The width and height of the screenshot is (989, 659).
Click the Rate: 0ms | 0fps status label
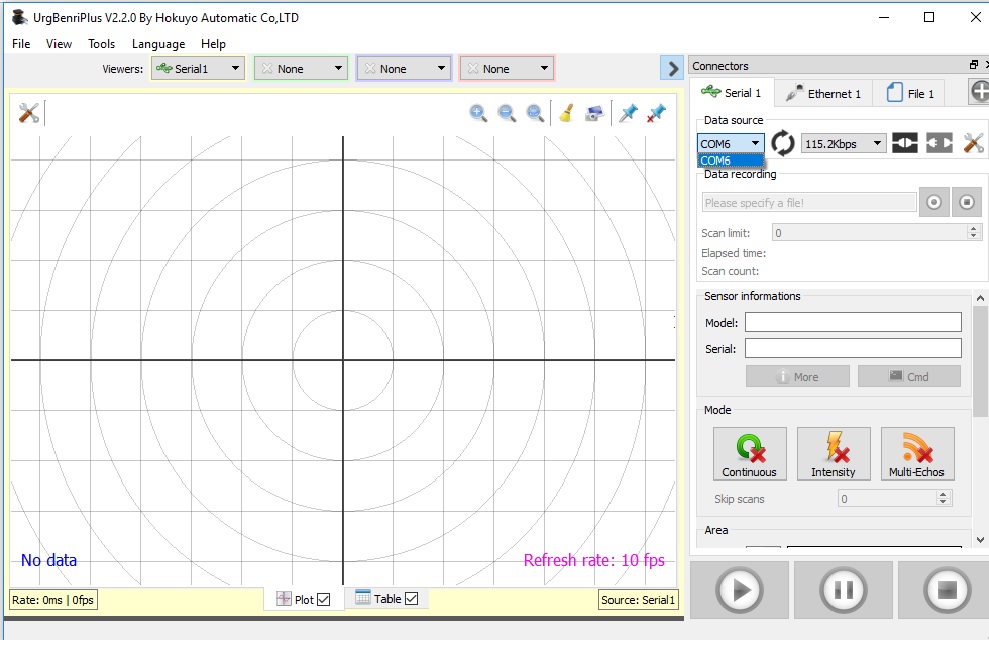coord(52,600)
